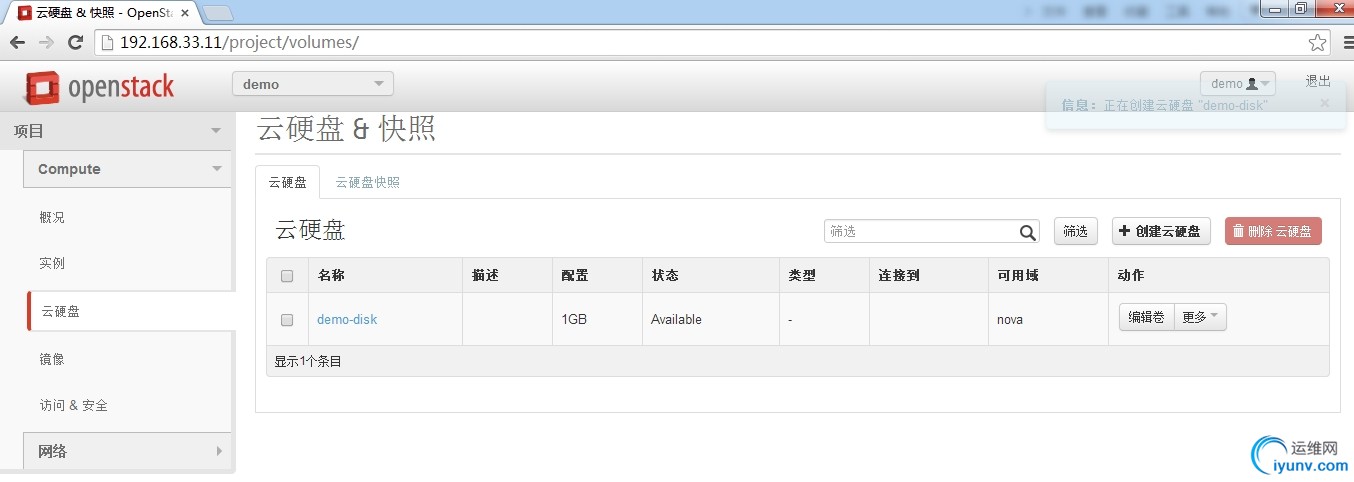Open the demo project dropdown
Screen dimensions: 1354x482
(313, 84)
